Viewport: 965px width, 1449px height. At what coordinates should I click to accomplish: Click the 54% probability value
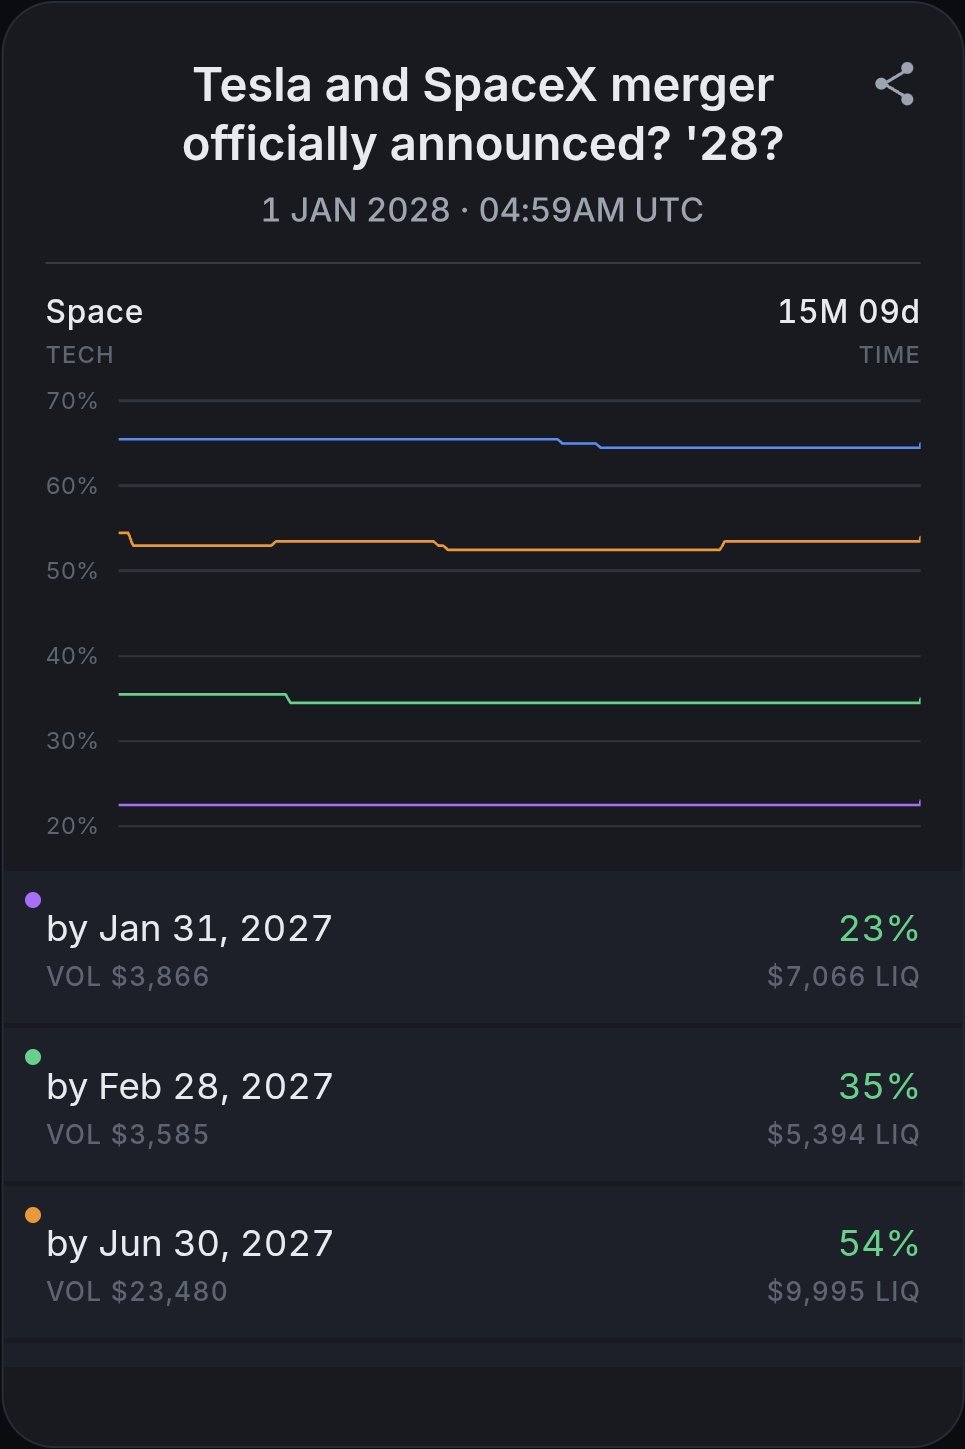[x=879, y=1244]
